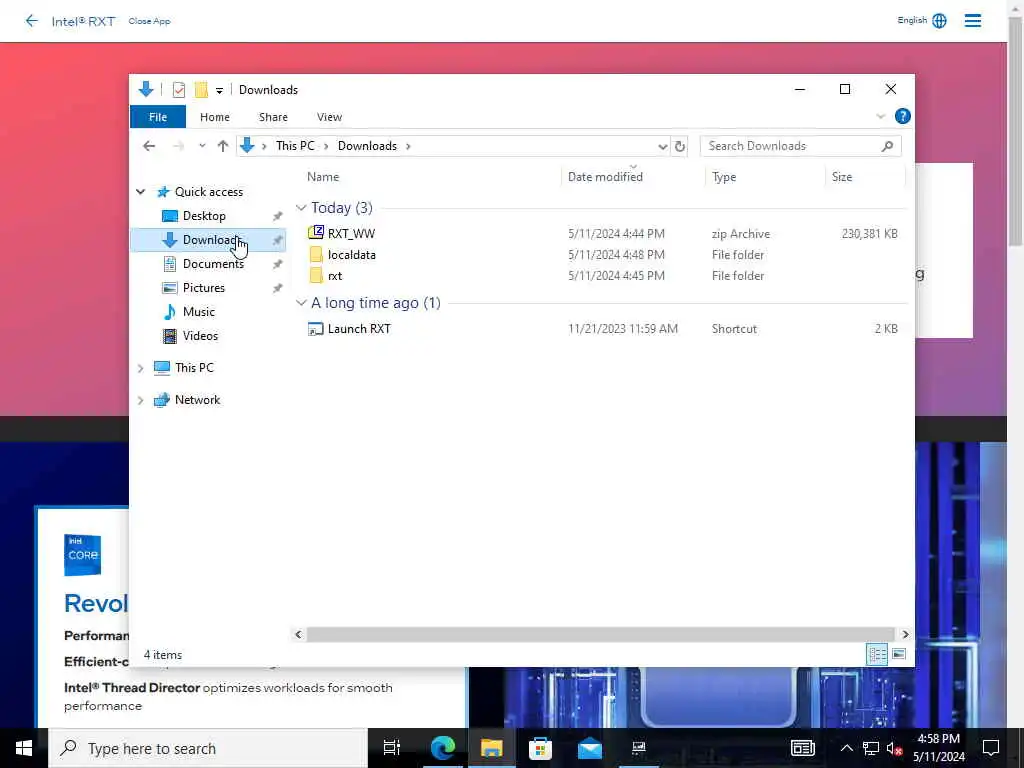Refresh the Downloads folder
Viewport: 1024px width, 768px height.
[x=680, y=146]
